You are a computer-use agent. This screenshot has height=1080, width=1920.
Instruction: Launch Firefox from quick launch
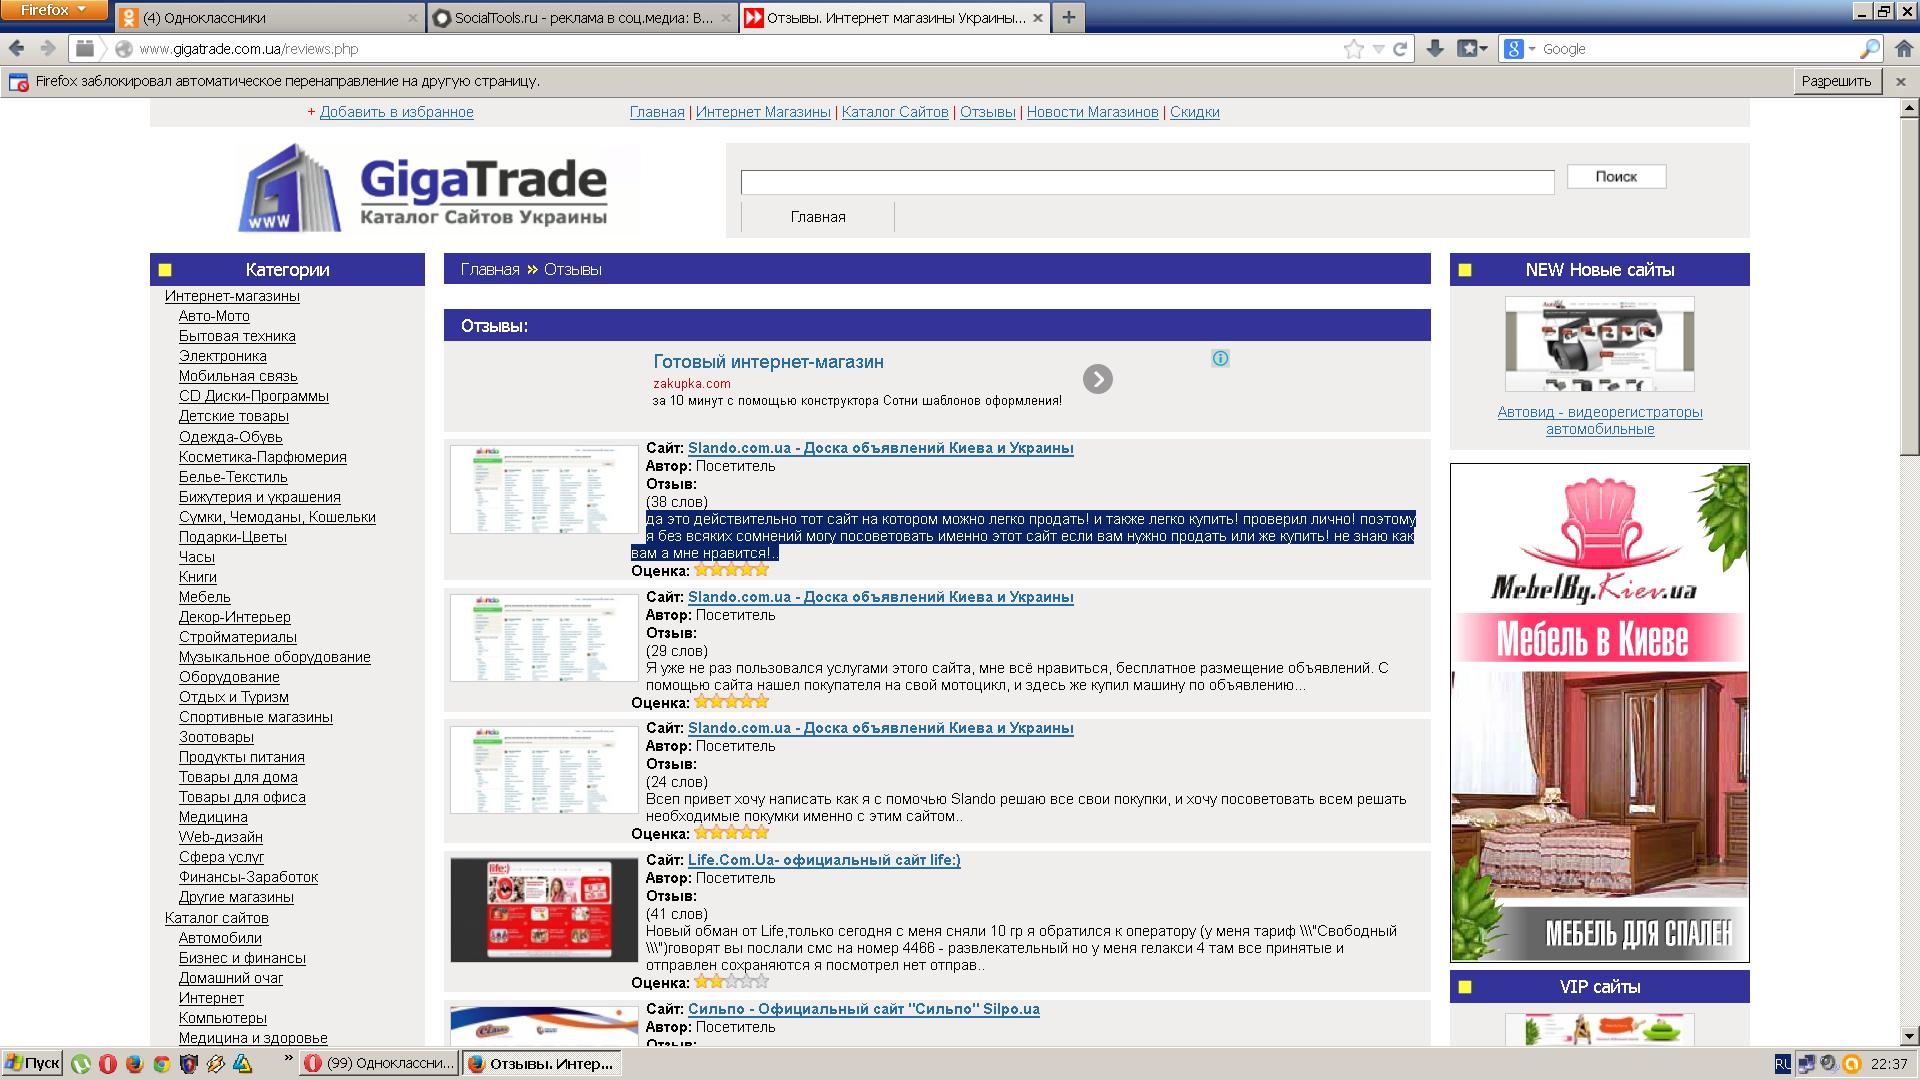point(134,1064)
